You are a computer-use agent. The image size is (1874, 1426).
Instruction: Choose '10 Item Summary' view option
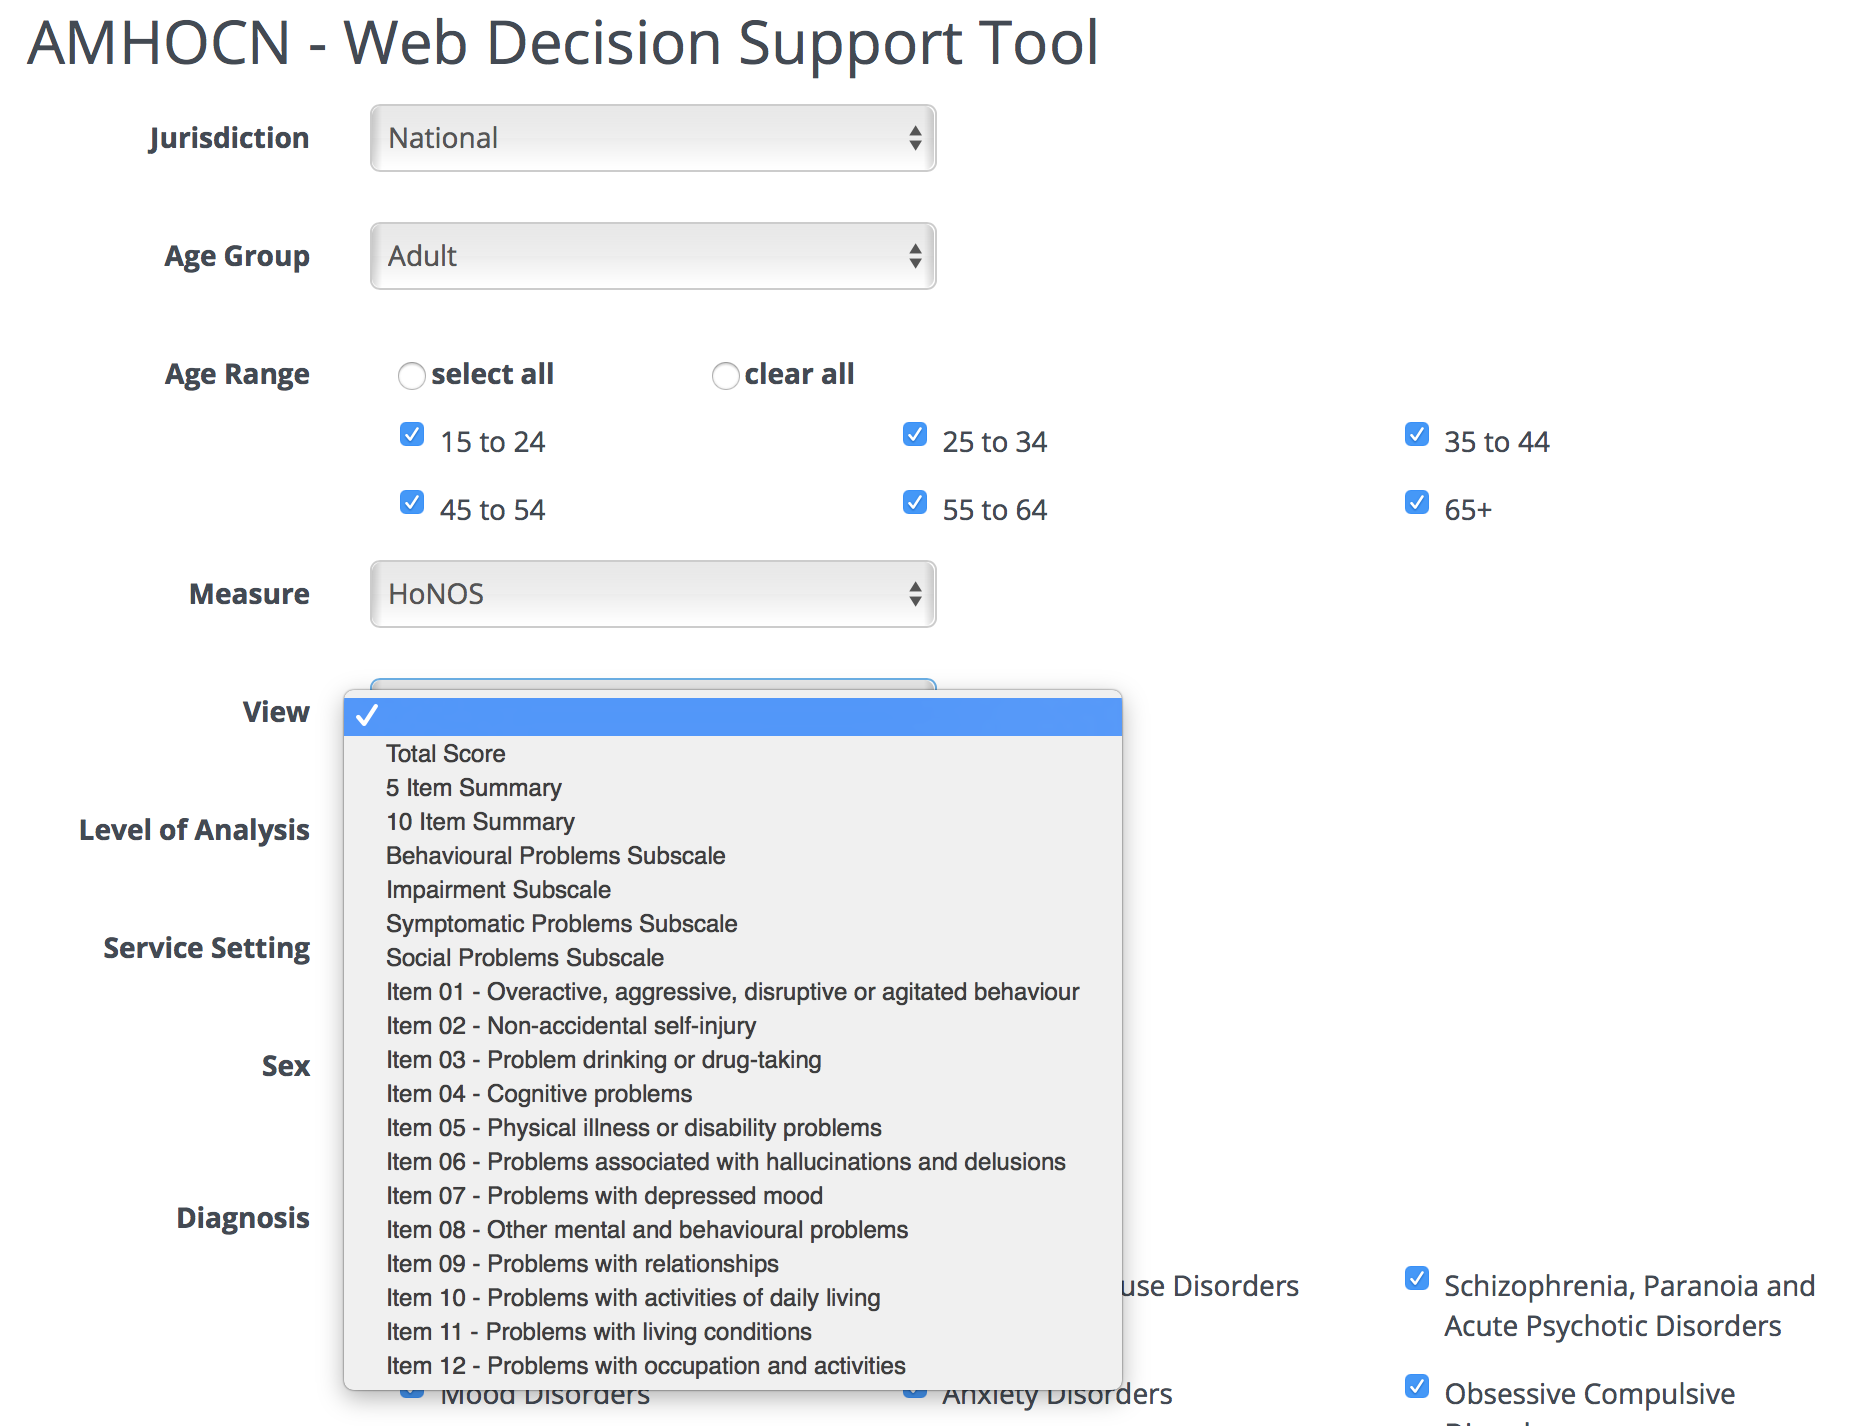[479, 821]
